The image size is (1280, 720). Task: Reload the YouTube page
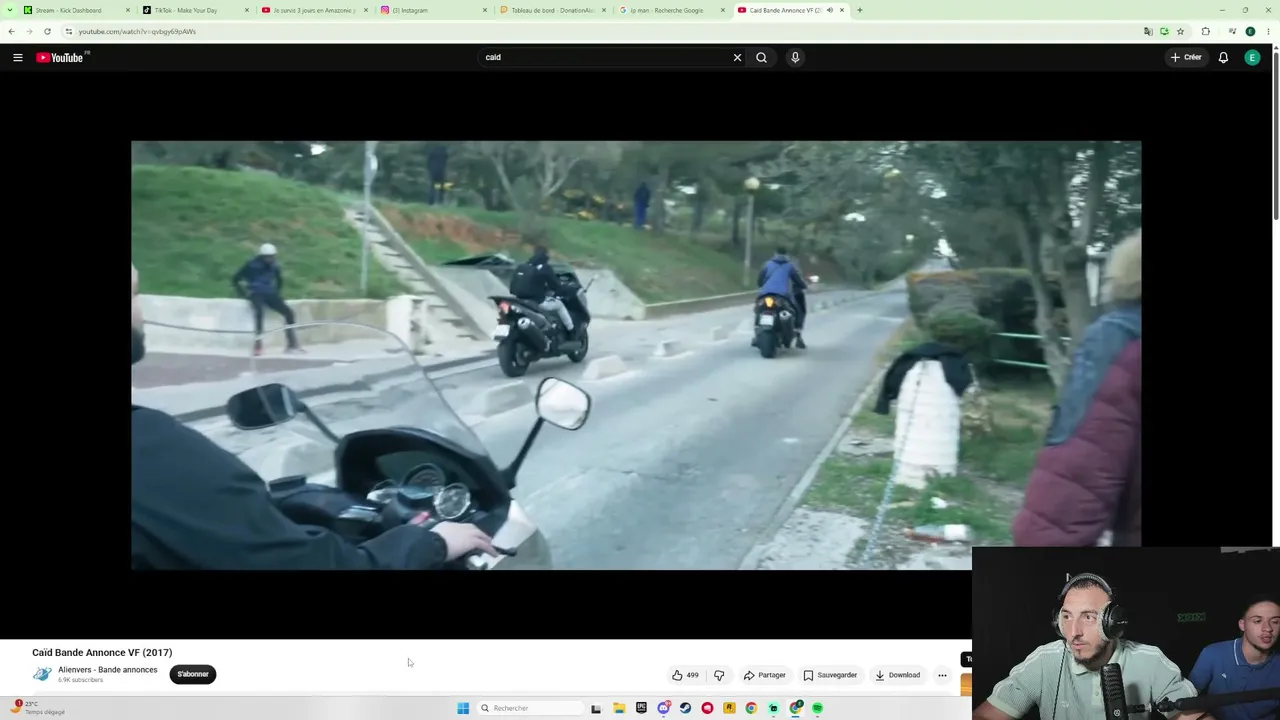[47, 32]
